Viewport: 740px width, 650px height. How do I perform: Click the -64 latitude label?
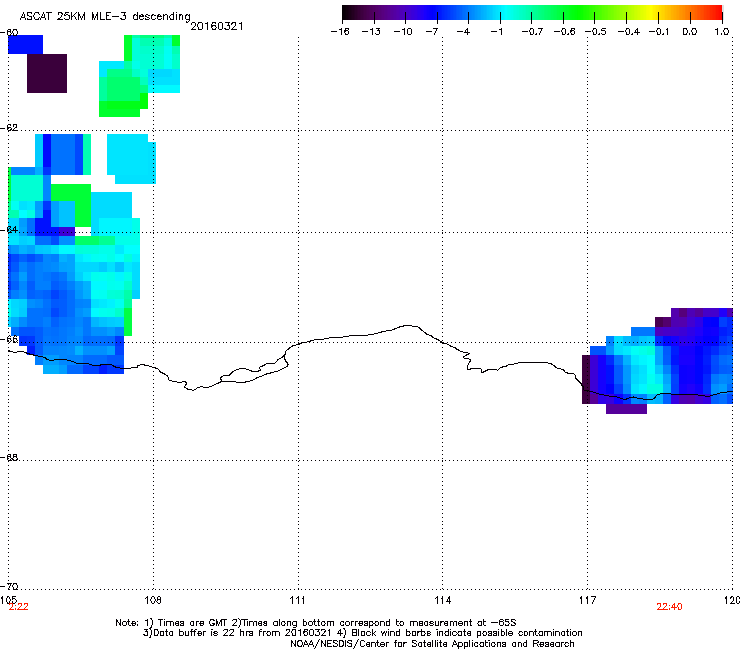point(9,229)
